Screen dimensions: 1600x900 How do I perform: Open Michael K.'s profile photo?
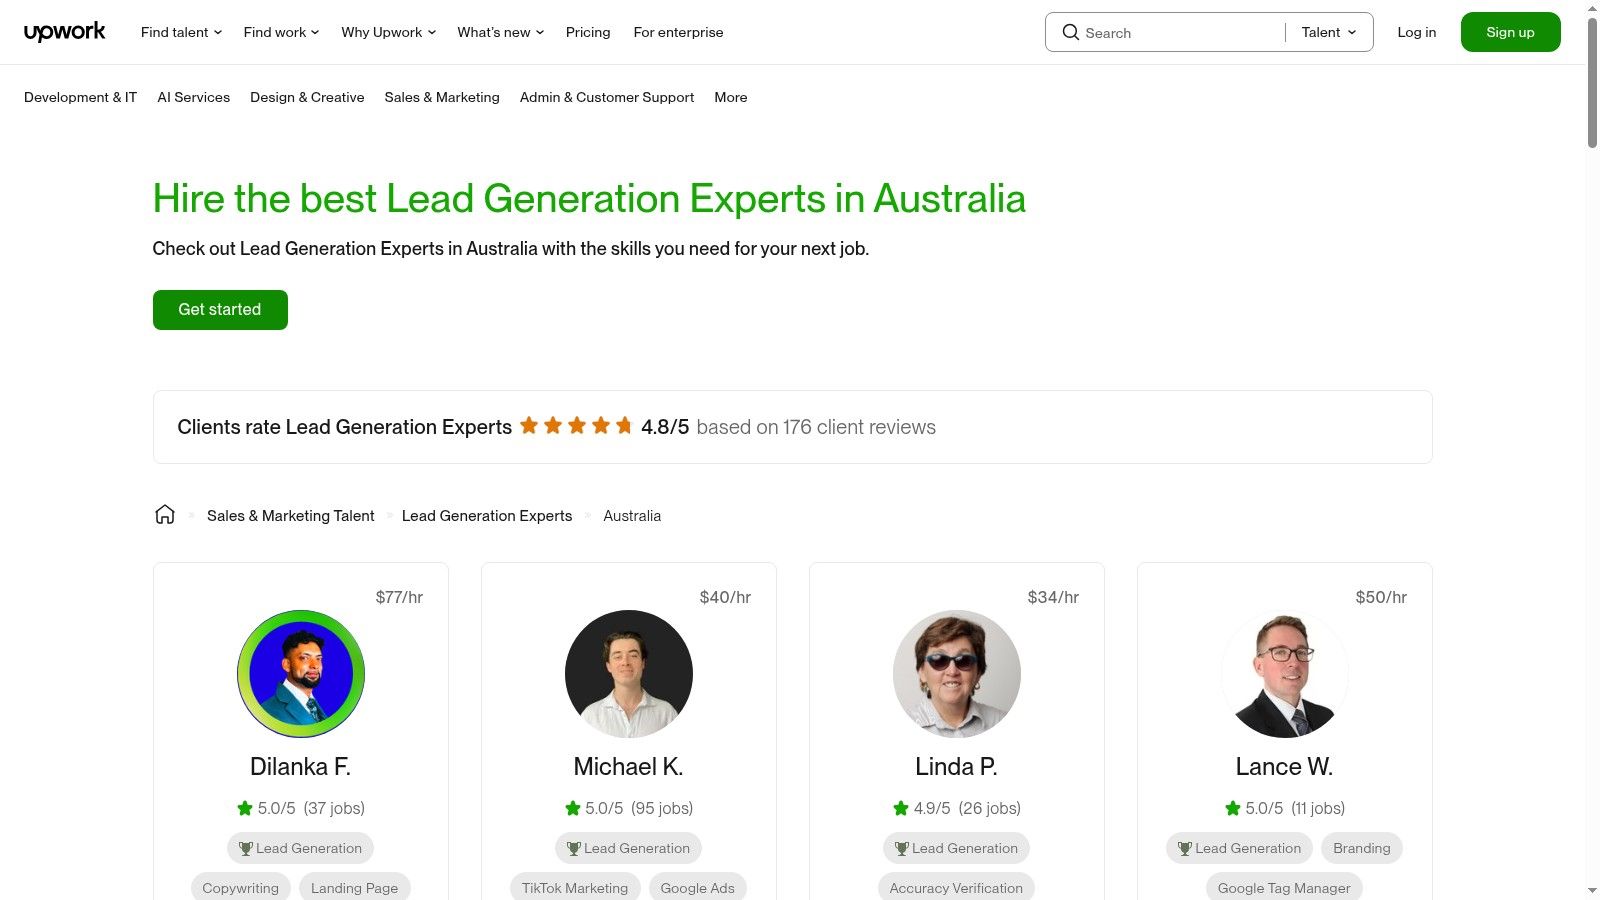pyautogui.click(x=629, y=674)
